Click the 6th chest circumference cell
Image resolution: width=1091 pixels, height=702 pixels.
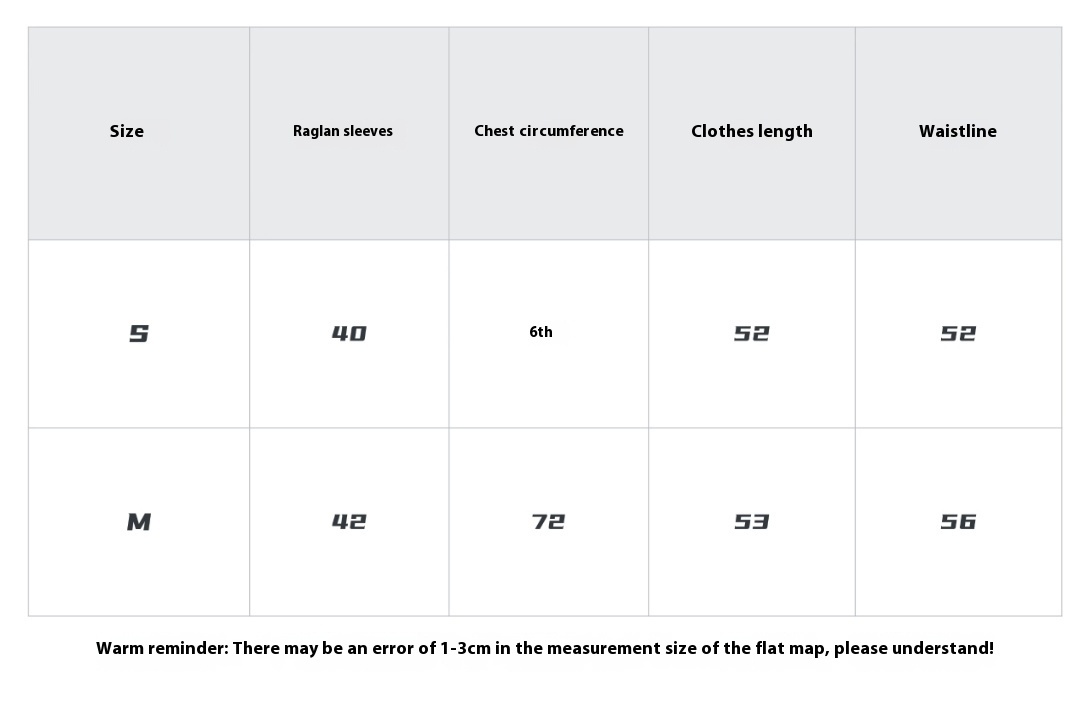tap(541, 332)
